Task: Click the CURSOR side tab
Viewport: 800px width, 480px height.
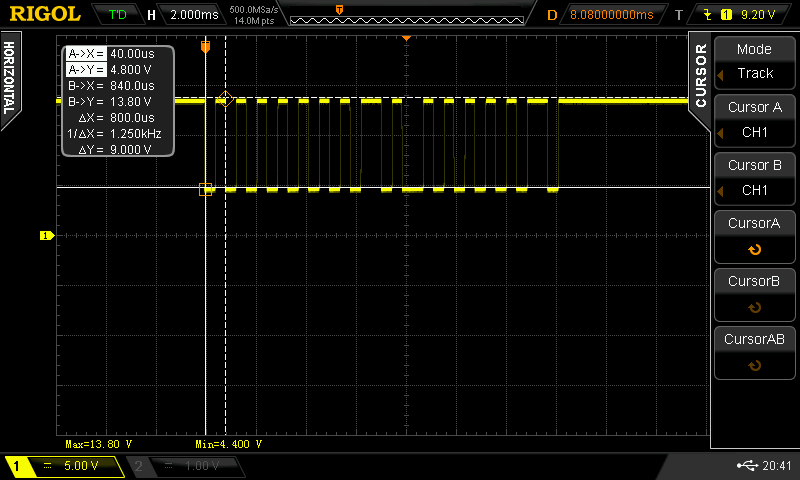Action: 701,75
